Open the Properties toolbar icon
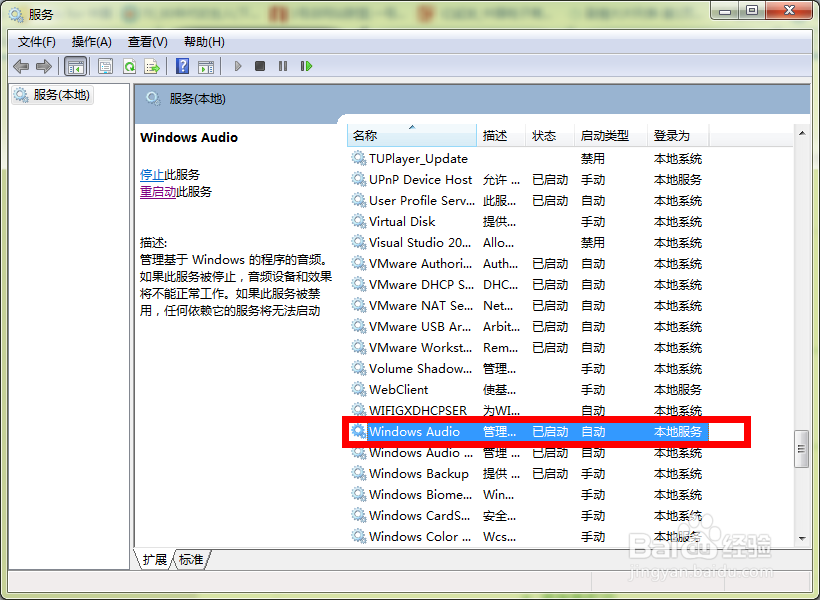 point(106,66)
